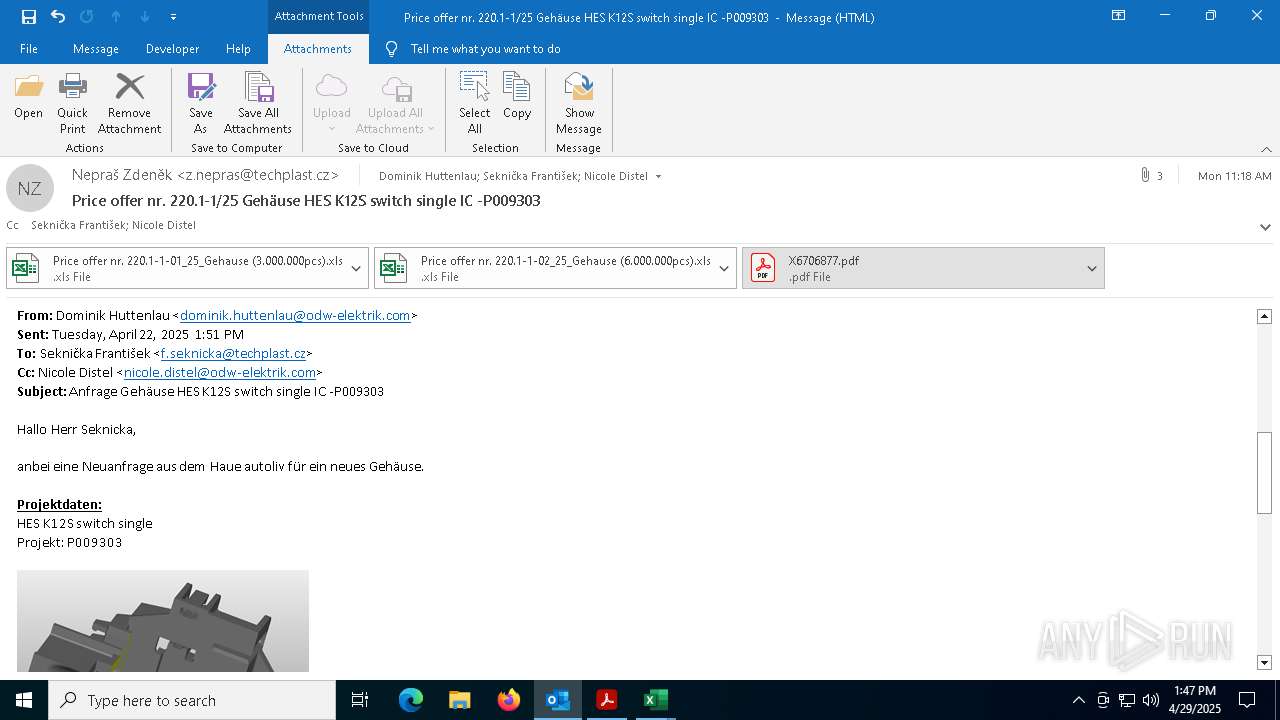Image resolution: width=1280 pixels, height=720 pixels.
Task: Click f.seknicka@techplast.cz email link
Action: tap(233, 353)
